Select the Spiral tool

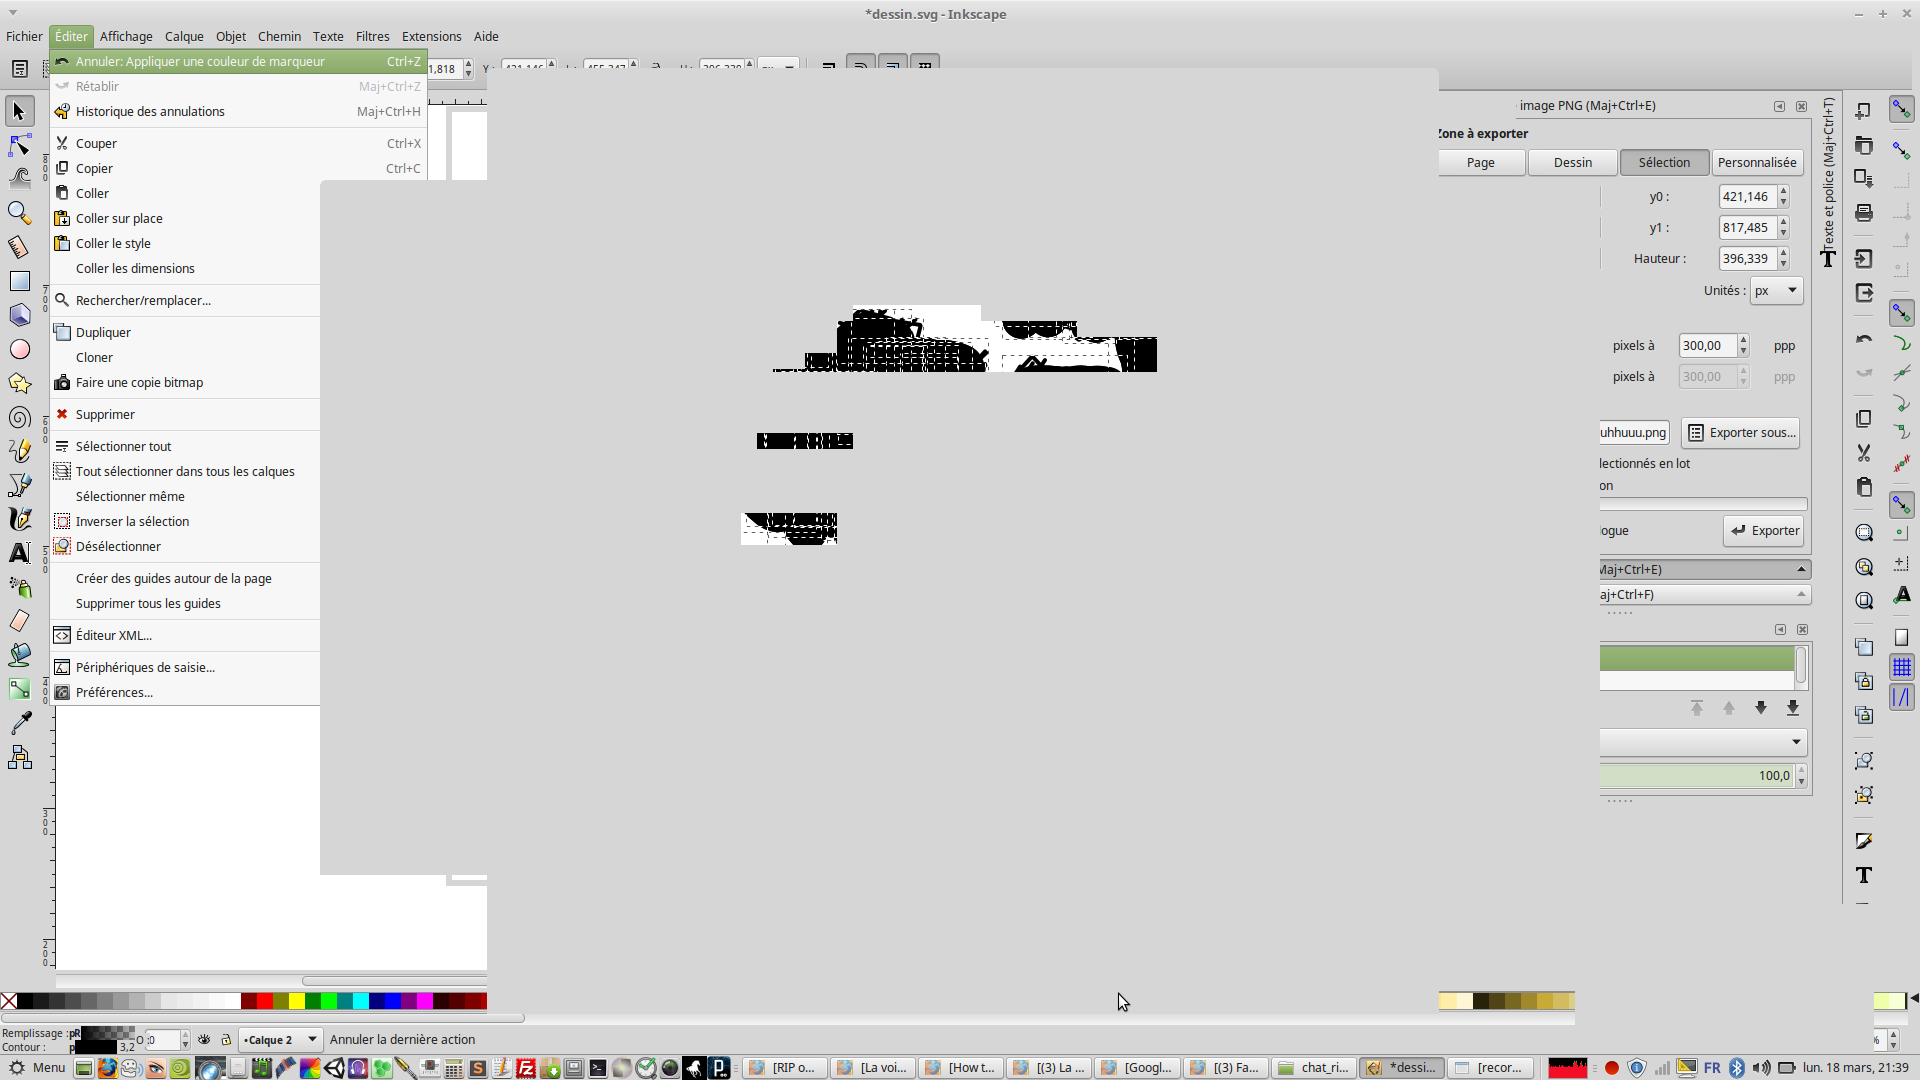coord(19,418)
